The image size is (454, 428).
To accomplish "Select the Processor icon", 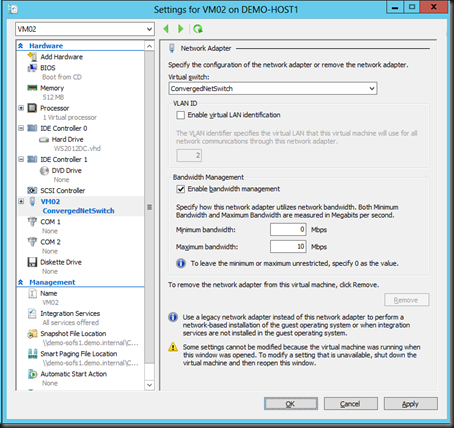I will pyautogui.click(x=32, y=108).
